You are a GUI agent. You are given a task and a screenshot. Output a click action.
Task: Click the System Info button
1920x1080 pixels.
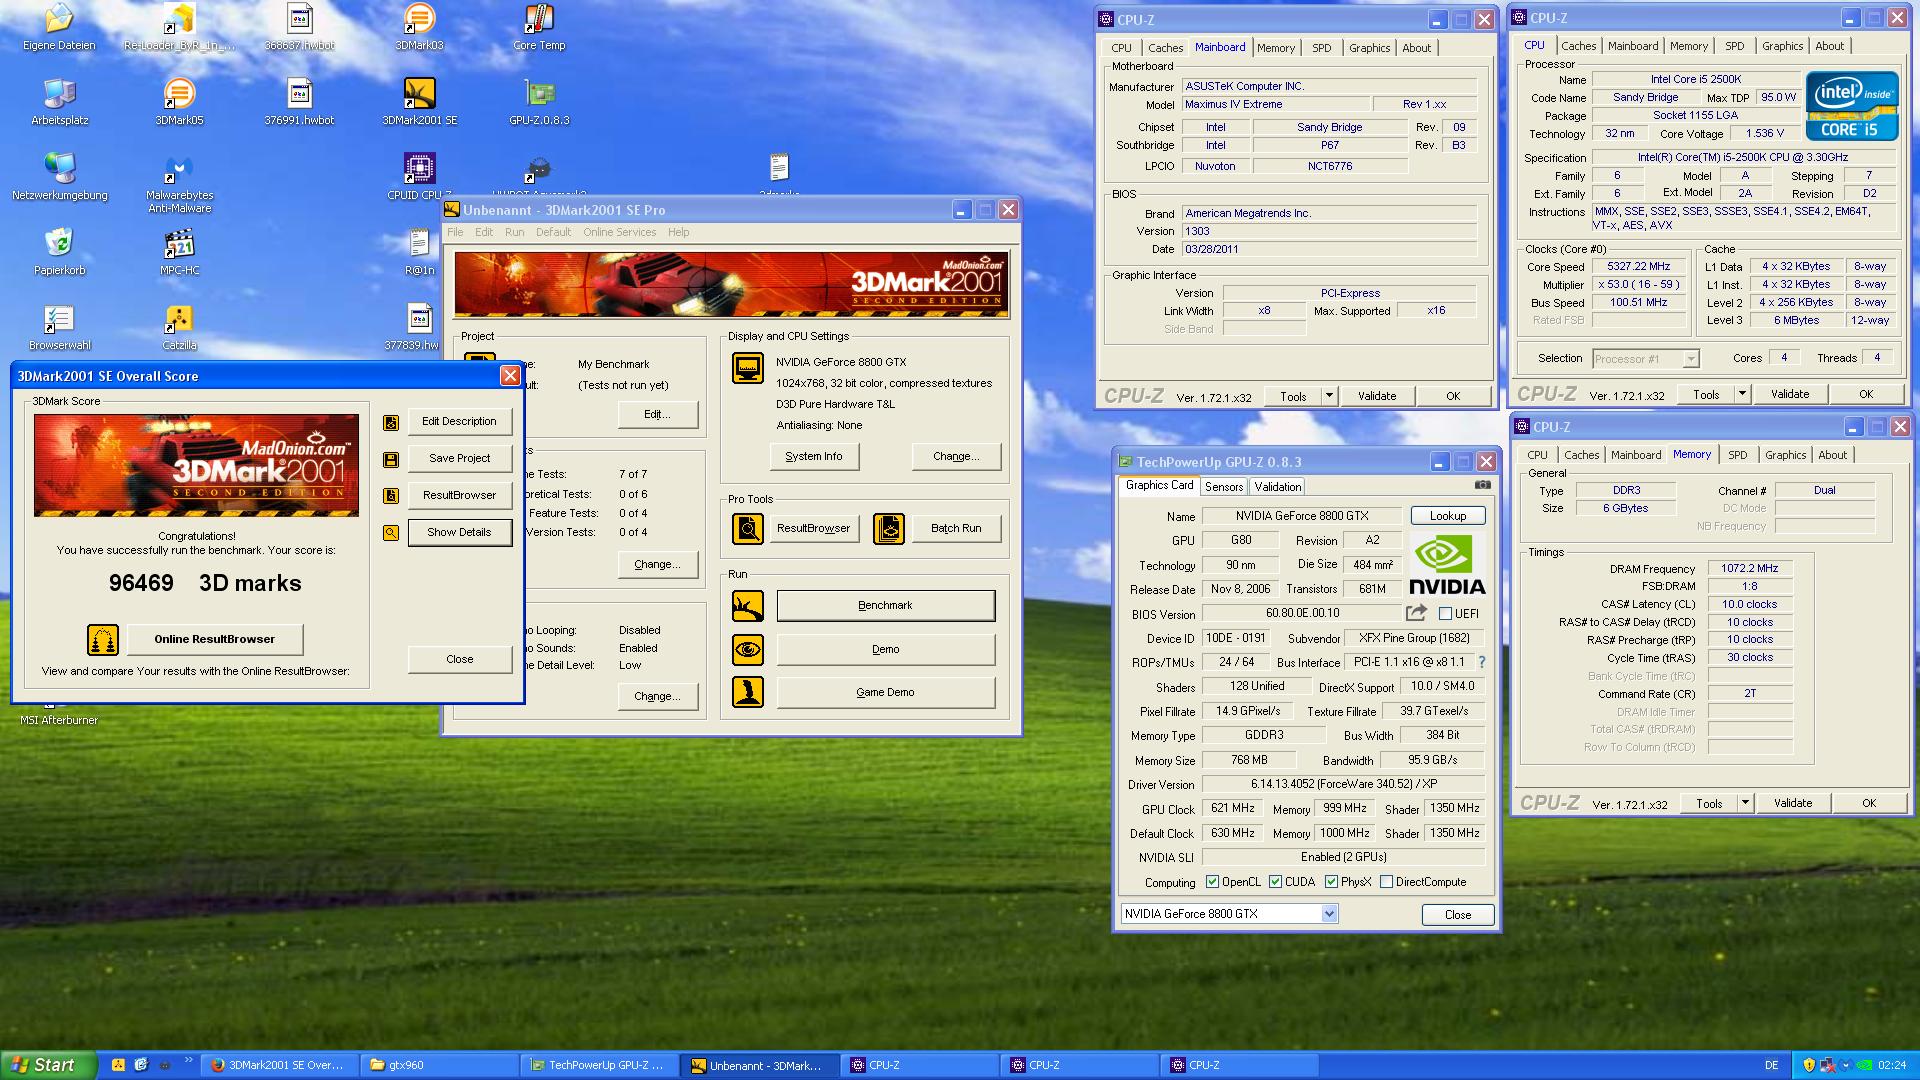(x=813, y=457)
